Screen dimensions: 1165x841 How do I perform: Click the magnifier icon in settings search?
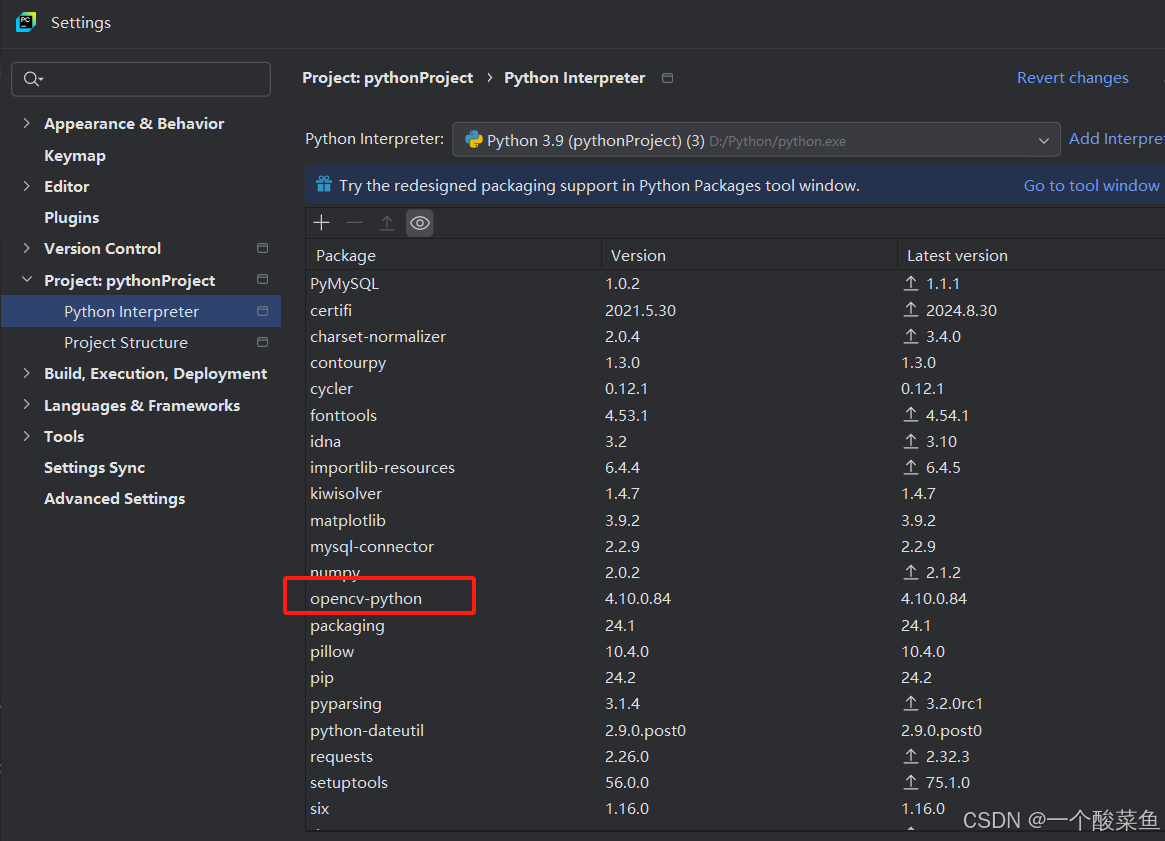coord(33,79)
